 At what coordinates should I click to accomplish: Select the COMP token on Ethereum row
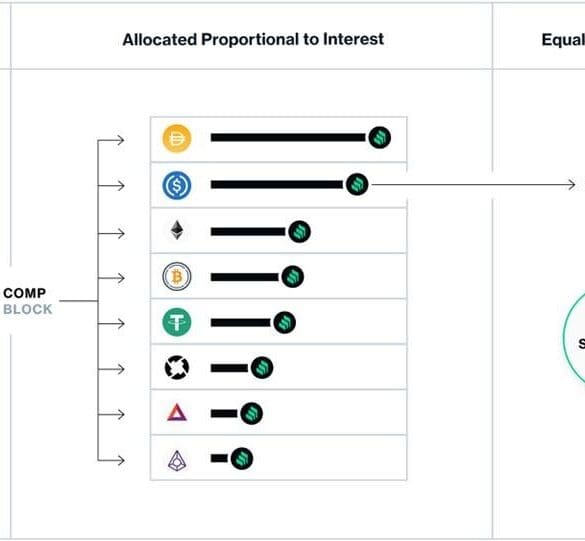pyautogui.click(x=299, y=232)
